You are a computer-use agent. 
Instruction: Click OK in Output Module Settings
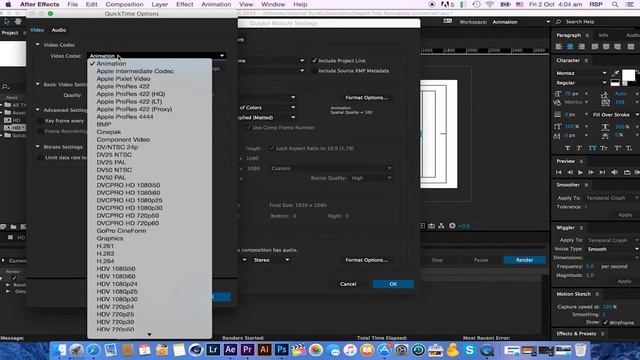393,284
